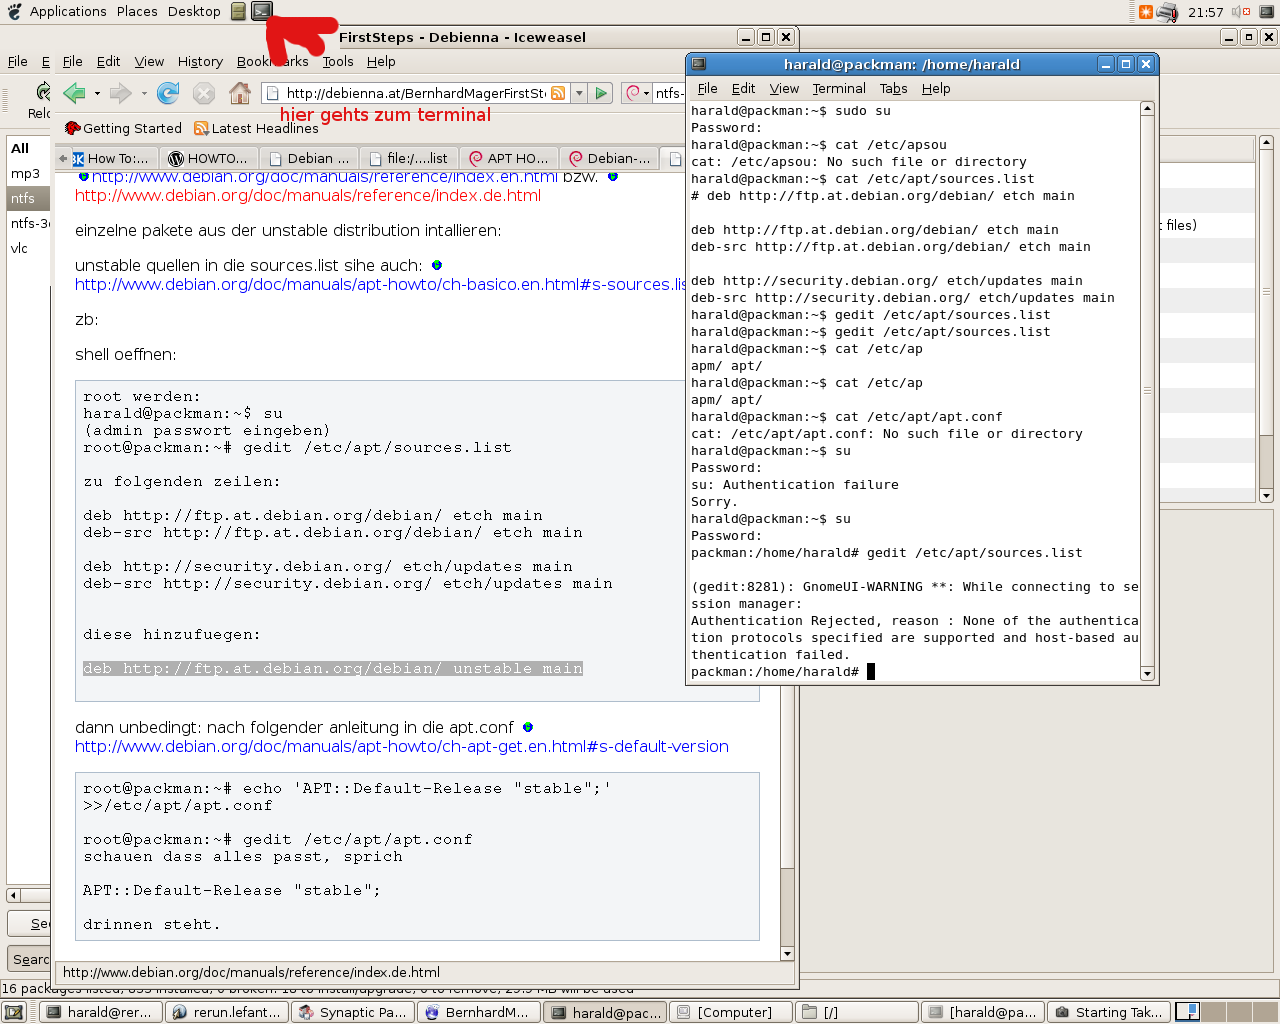The height and width of the screenshot is (1024, 1280).
Task: Click Iceweasel page scrollbar down arrow
Action: (787, 953)
